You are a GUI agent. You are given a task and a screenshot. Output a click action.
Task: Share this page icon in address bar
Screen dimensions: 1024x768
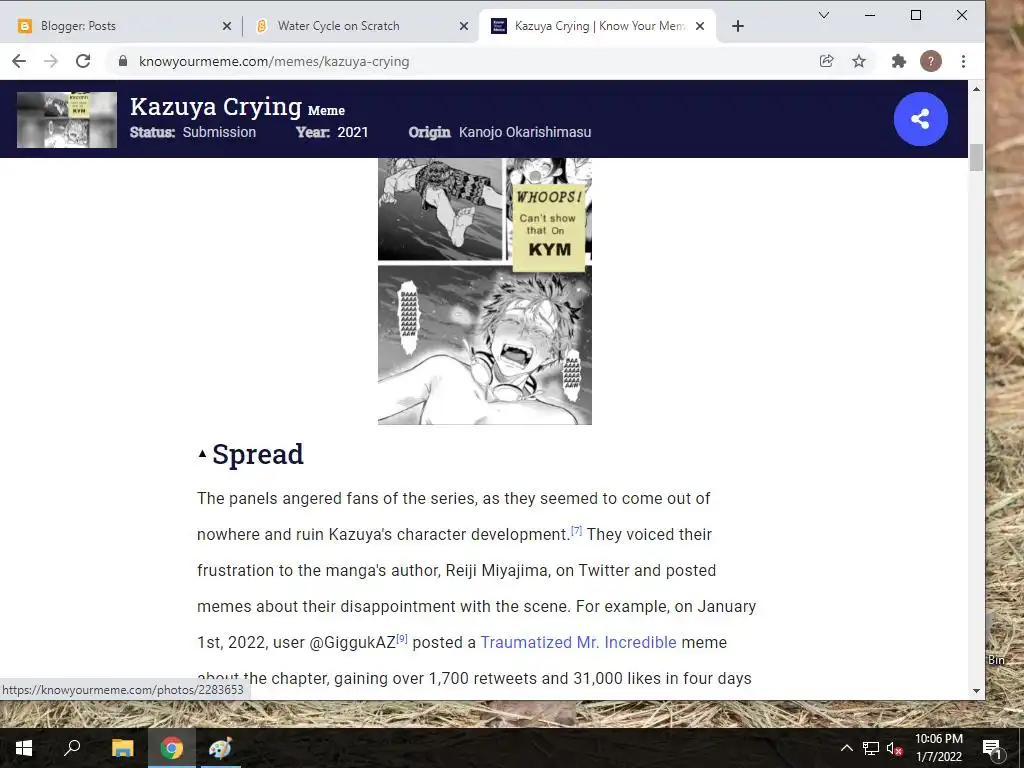[x=826, y=61]
